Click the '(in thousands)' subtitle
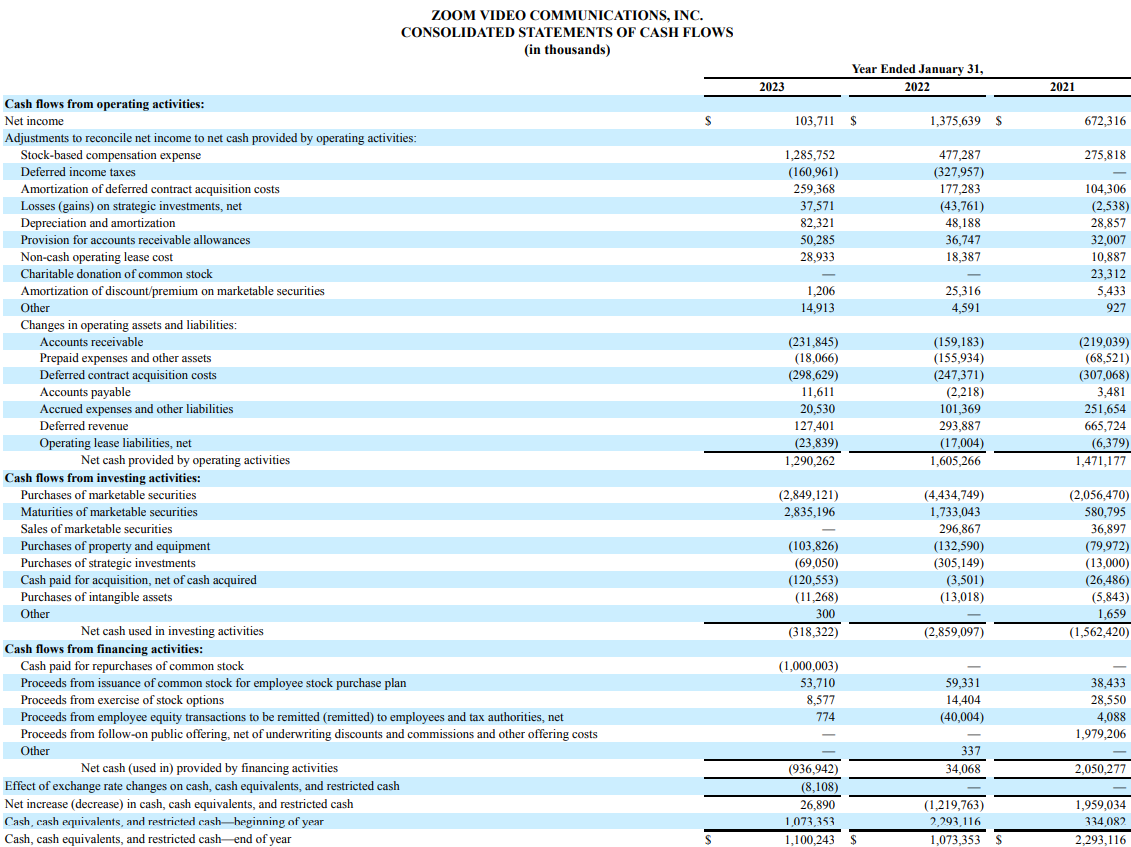 [x=567, y=50]
